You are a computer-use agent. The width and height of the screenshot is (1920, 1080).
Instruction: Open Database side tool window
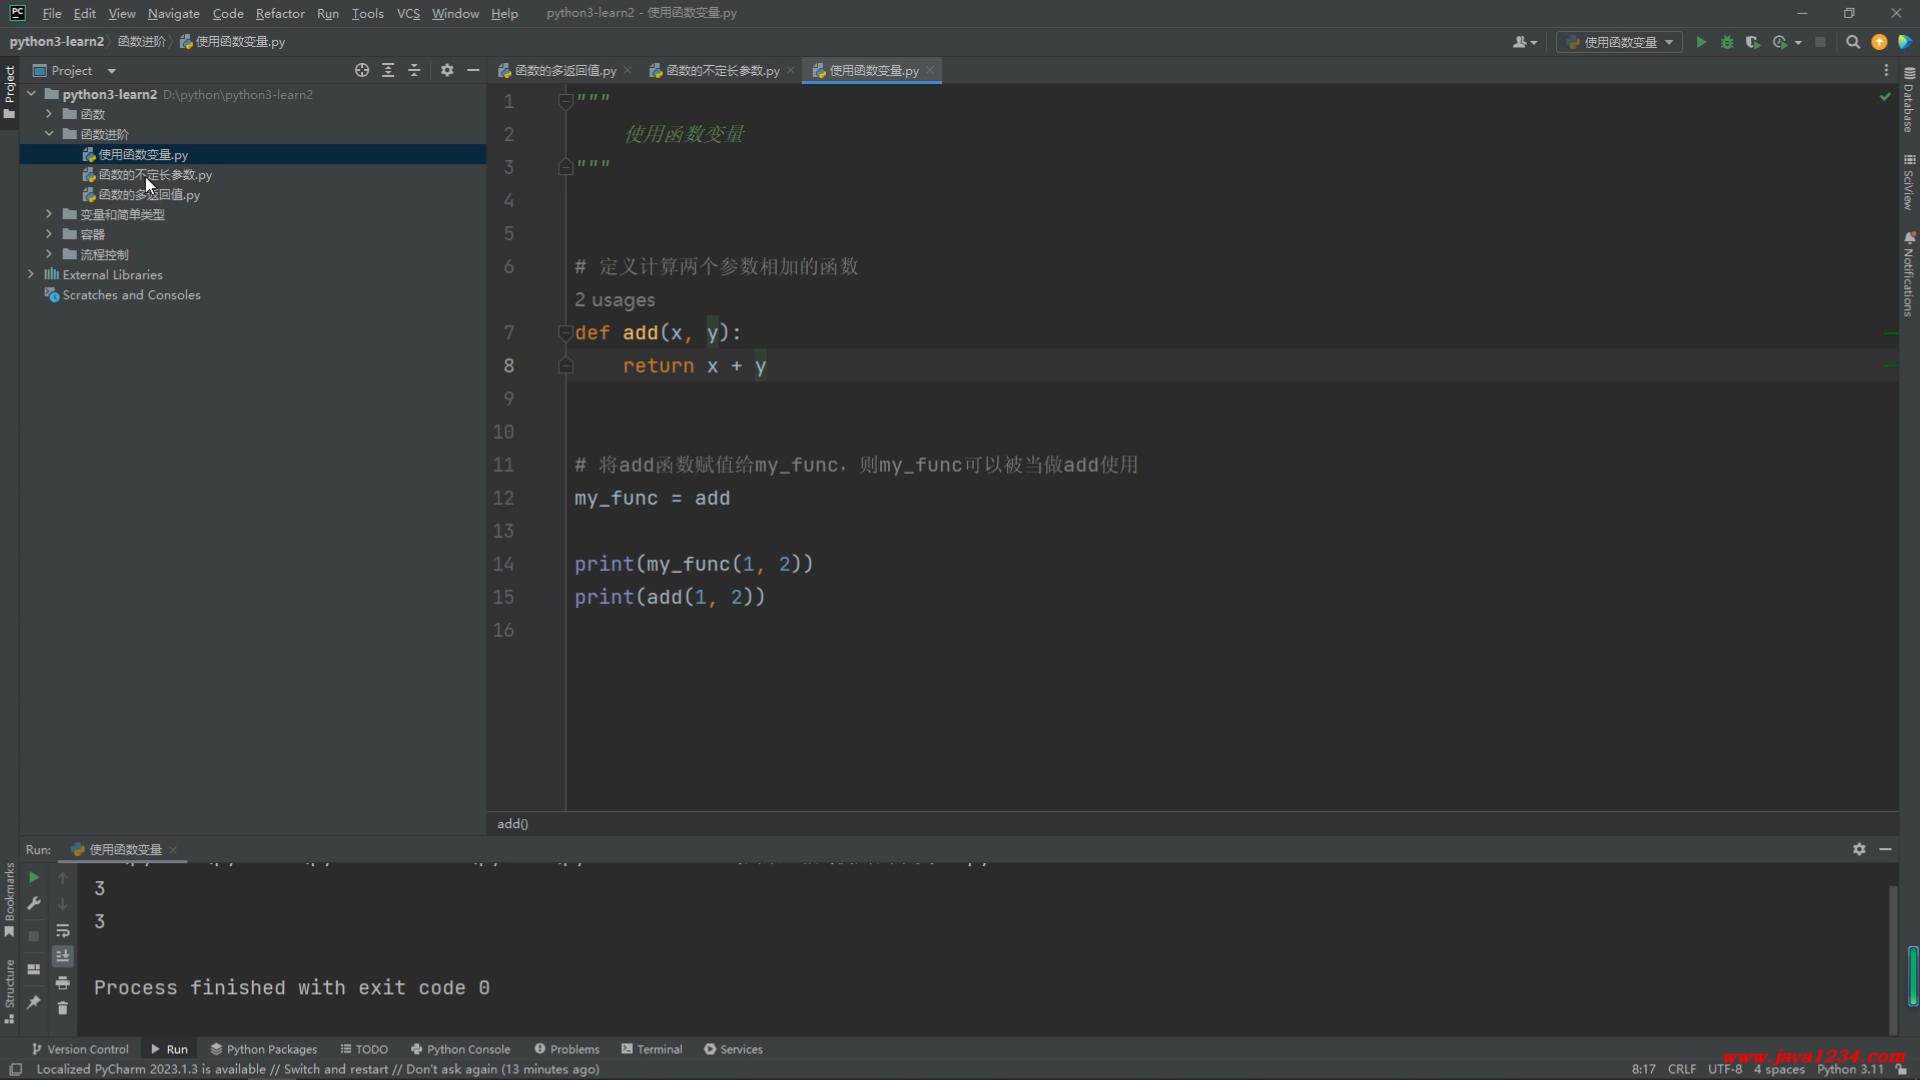[x=1909, y=100]
